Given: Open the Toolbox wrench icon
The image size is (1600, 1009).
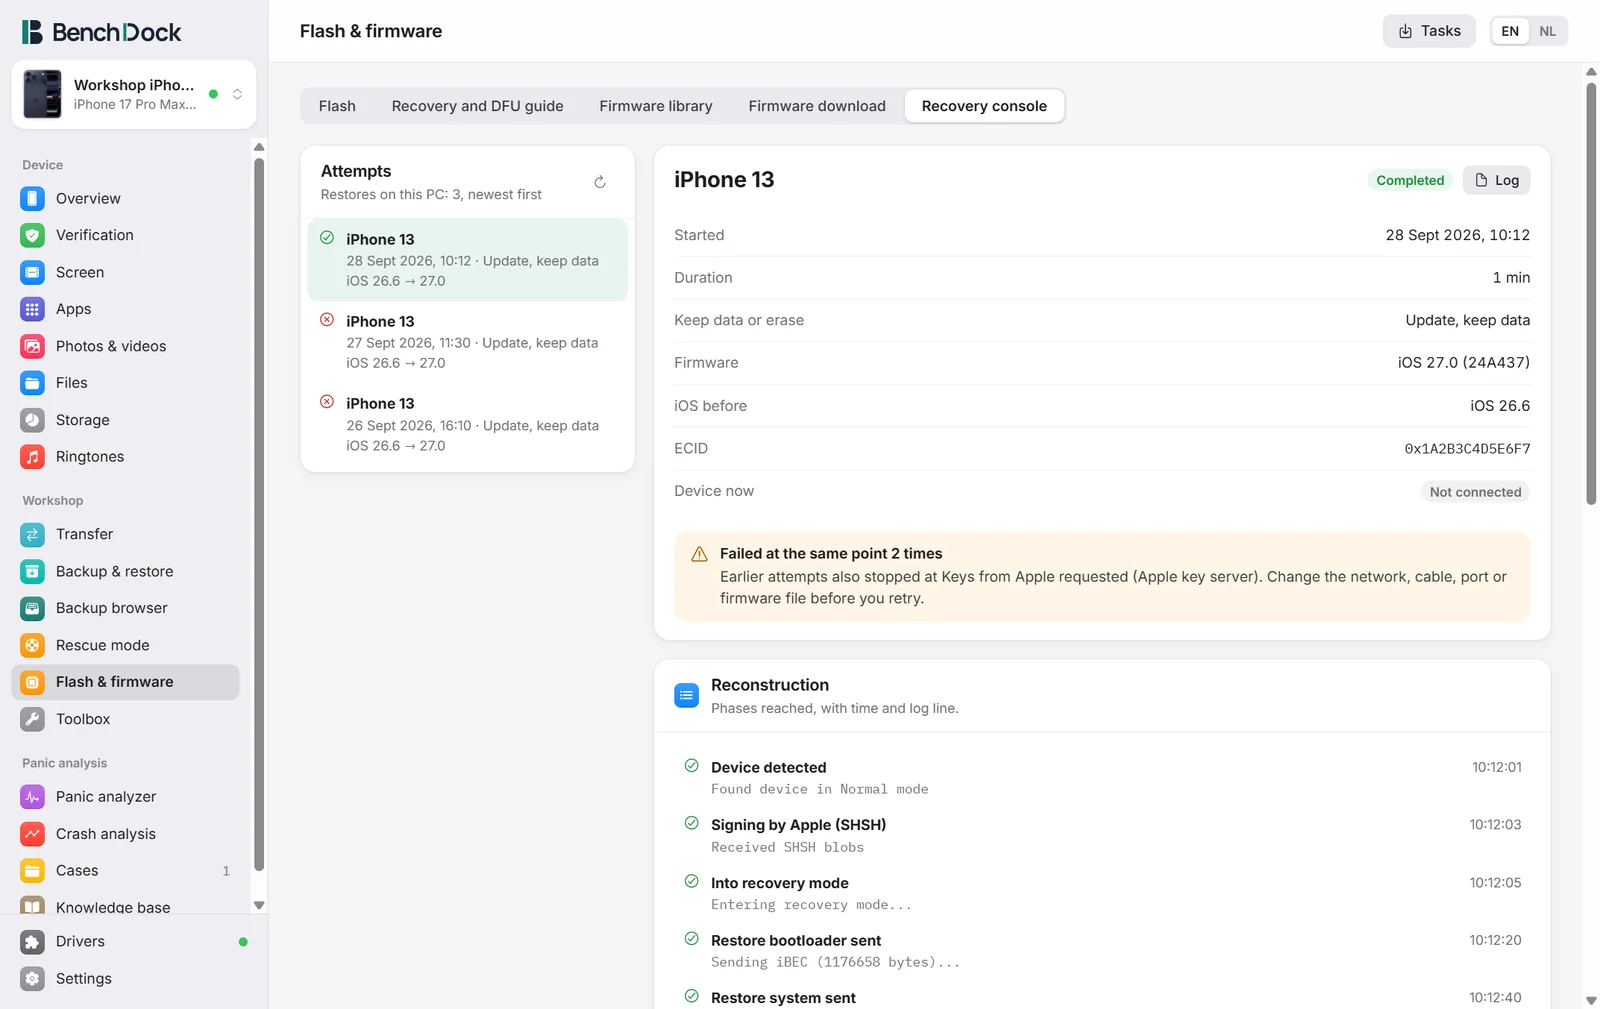Looking at the screenshot, I should coord(32,719).
